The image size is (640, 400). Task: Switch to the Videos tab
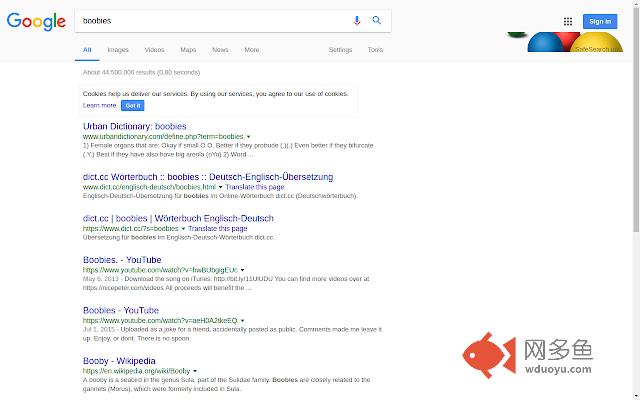click(154, 50)
